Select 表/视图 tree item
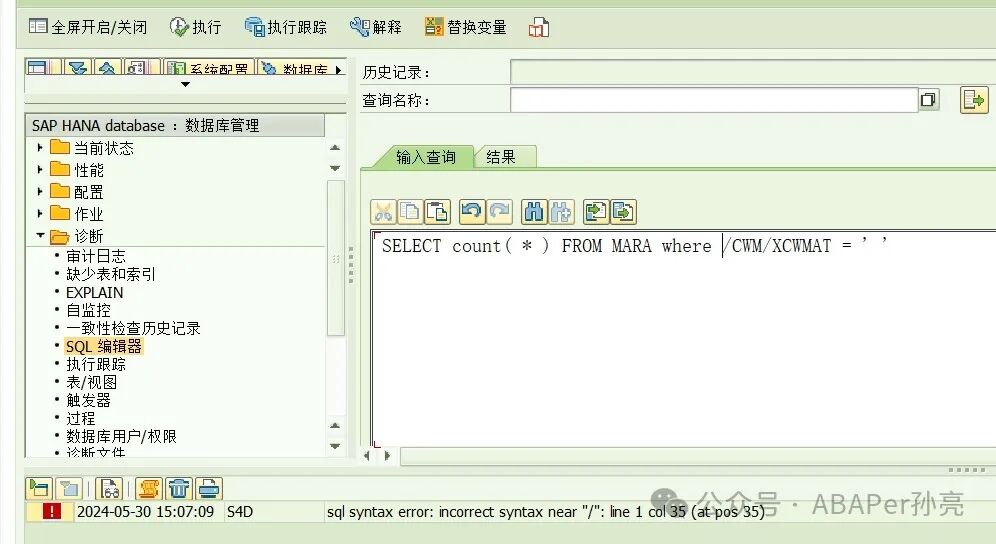The height and width of the screenshot is (544, 996). tap(91, 382)
